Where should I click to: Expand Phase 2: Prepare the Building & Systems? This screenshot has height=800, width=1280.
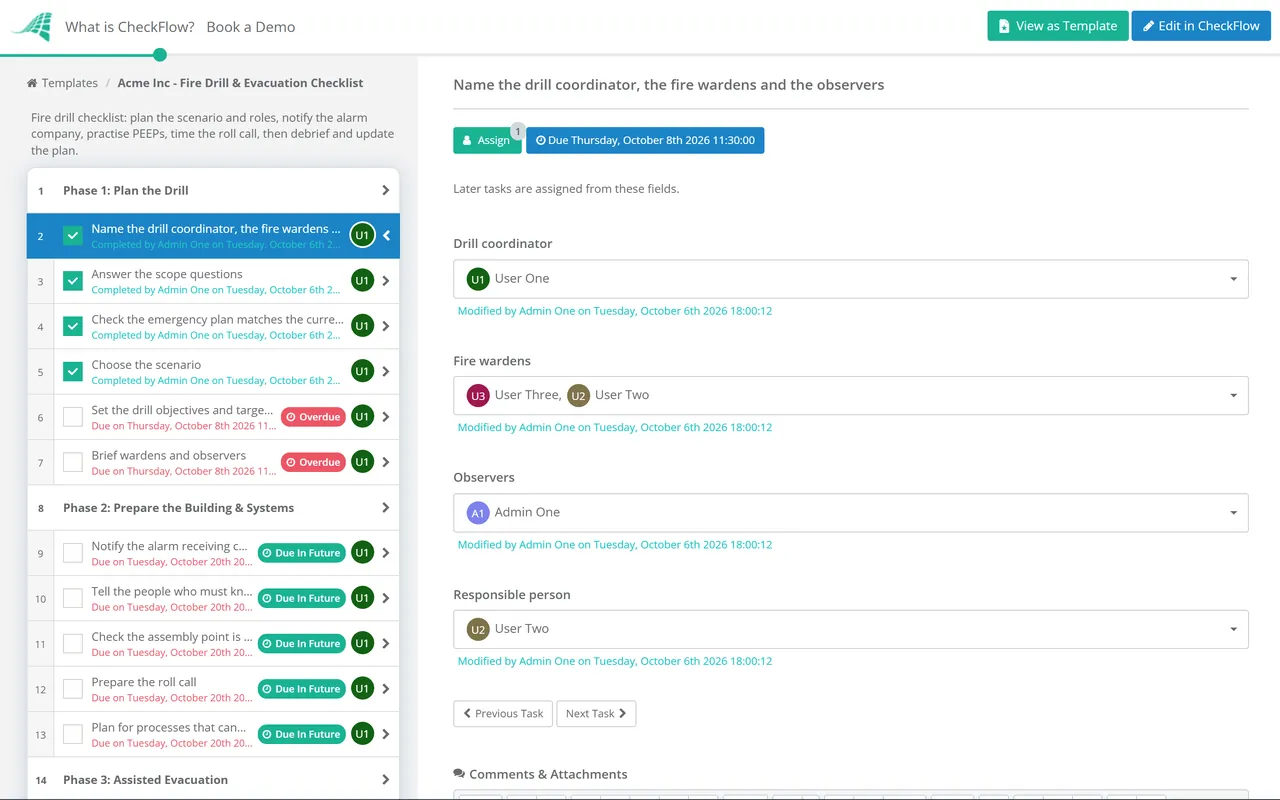(386, 508)
